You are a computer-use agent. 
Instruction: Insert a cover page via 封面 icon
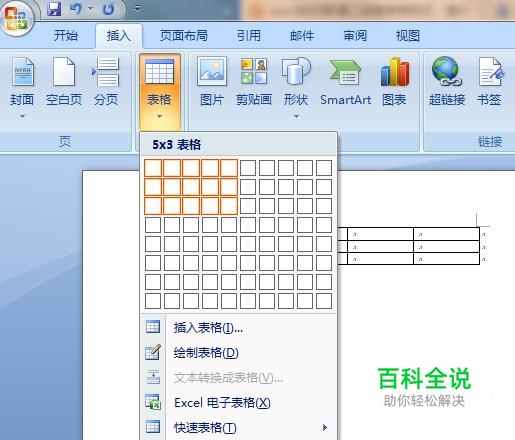[22, 72]
